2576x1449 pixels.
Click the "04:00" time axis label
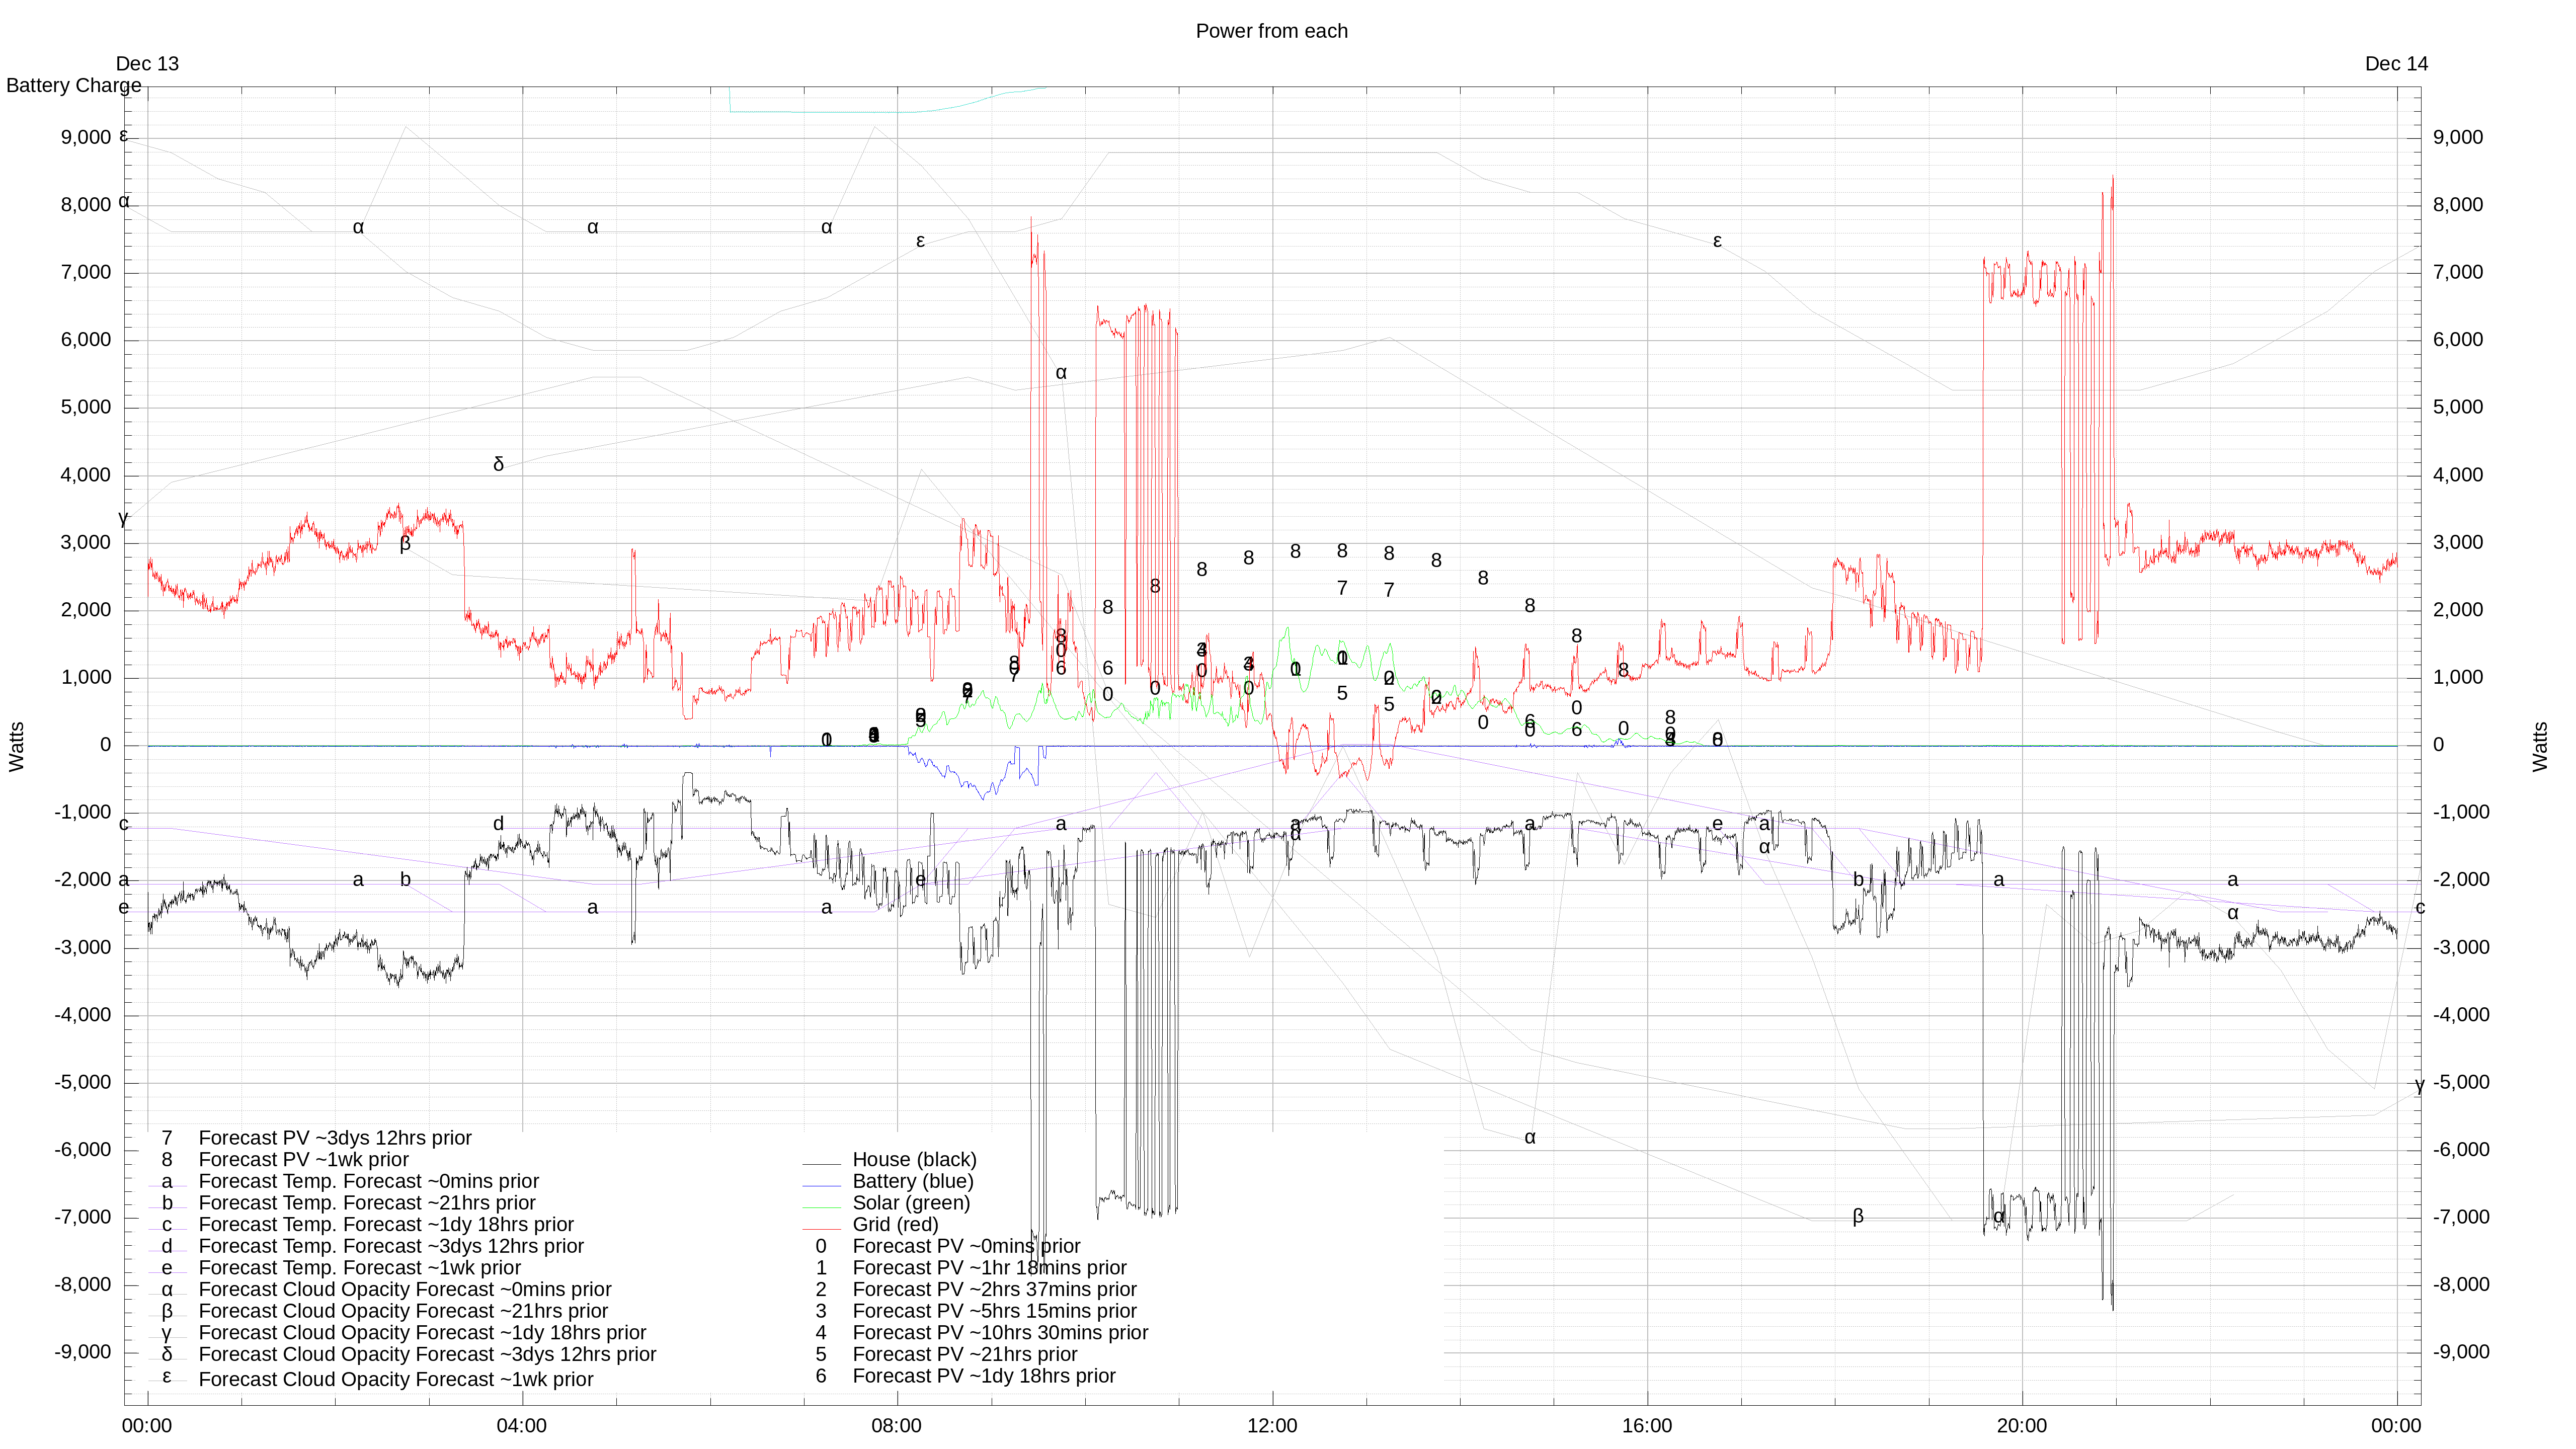point(522,1426)
